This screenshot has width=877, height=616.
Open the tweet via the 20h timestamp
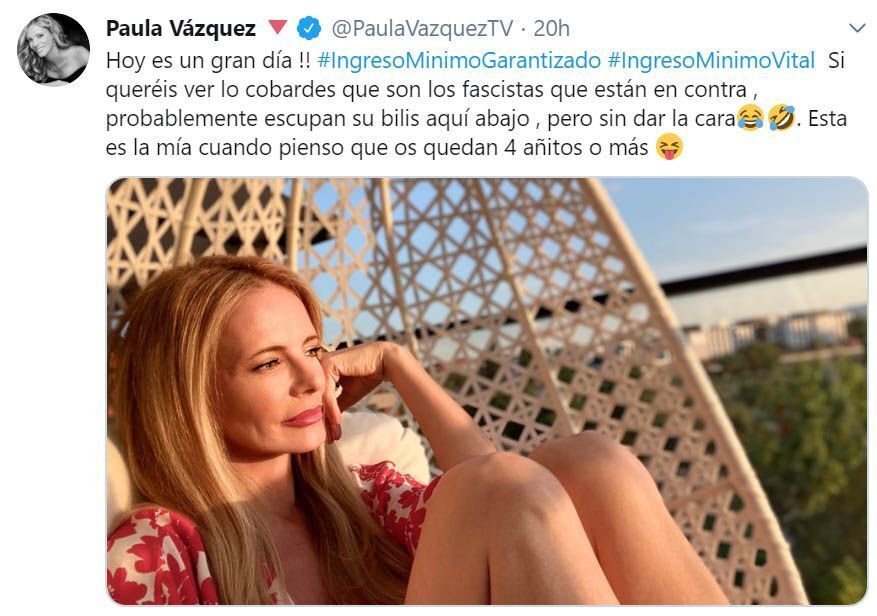[551, 29]
